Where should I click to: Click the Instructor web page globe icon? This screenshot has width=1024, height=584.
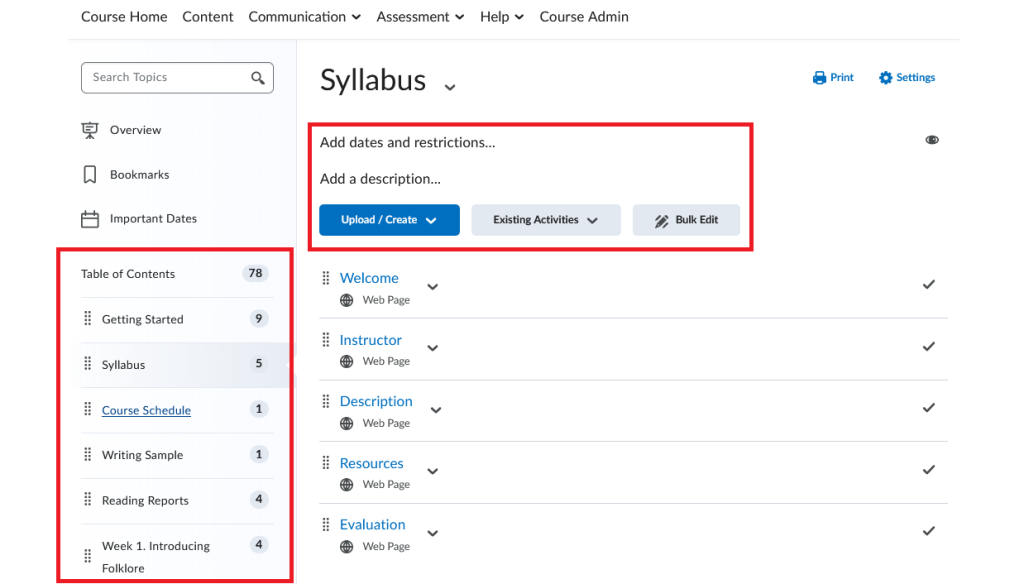(x=347, y=362)
